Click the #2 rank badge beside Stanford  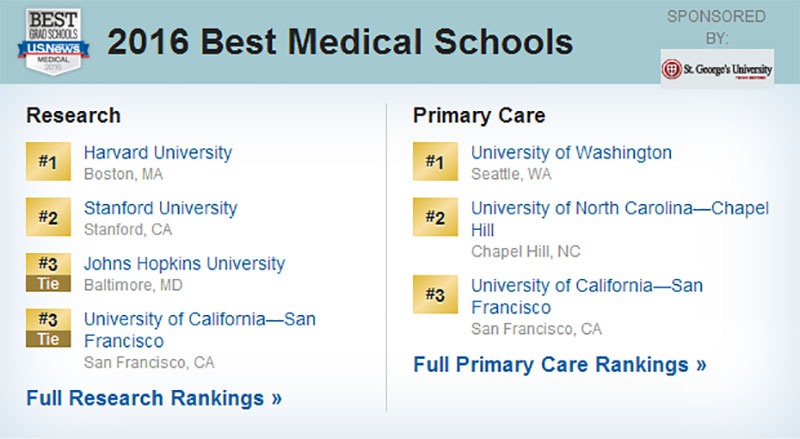[48, 217]
